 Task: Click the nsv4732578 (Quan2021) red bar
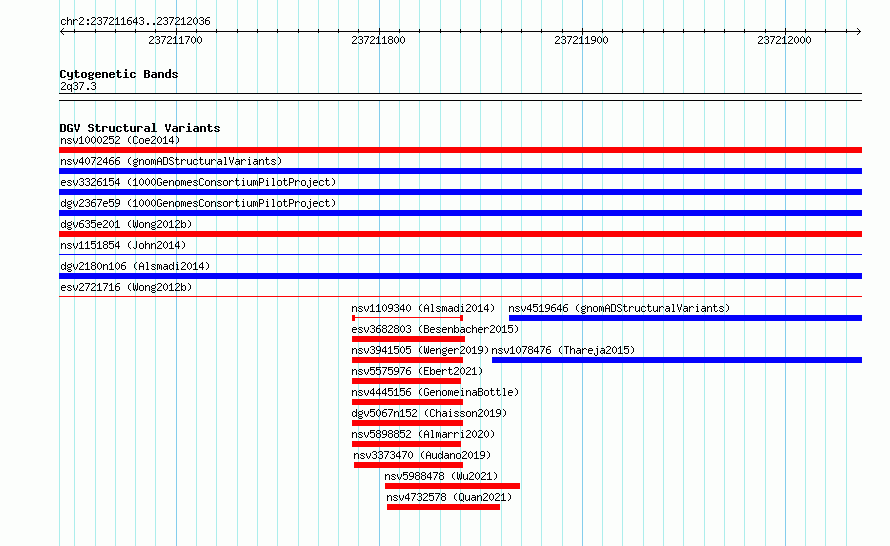pos(443,507)
